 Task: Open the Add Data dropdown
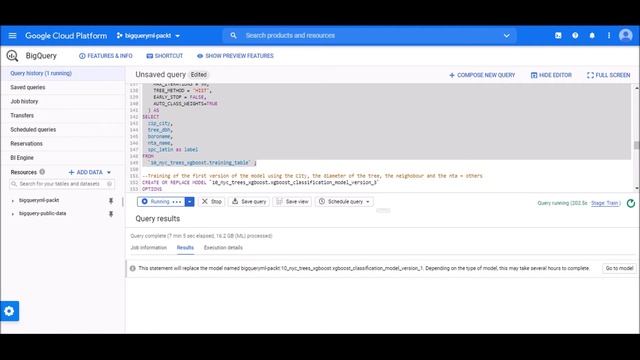89,172
